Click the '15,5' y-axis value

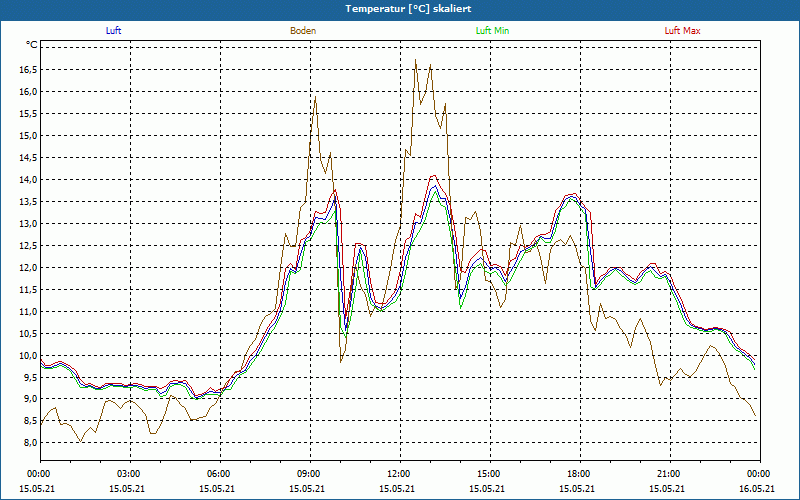(x=28, y=114)
